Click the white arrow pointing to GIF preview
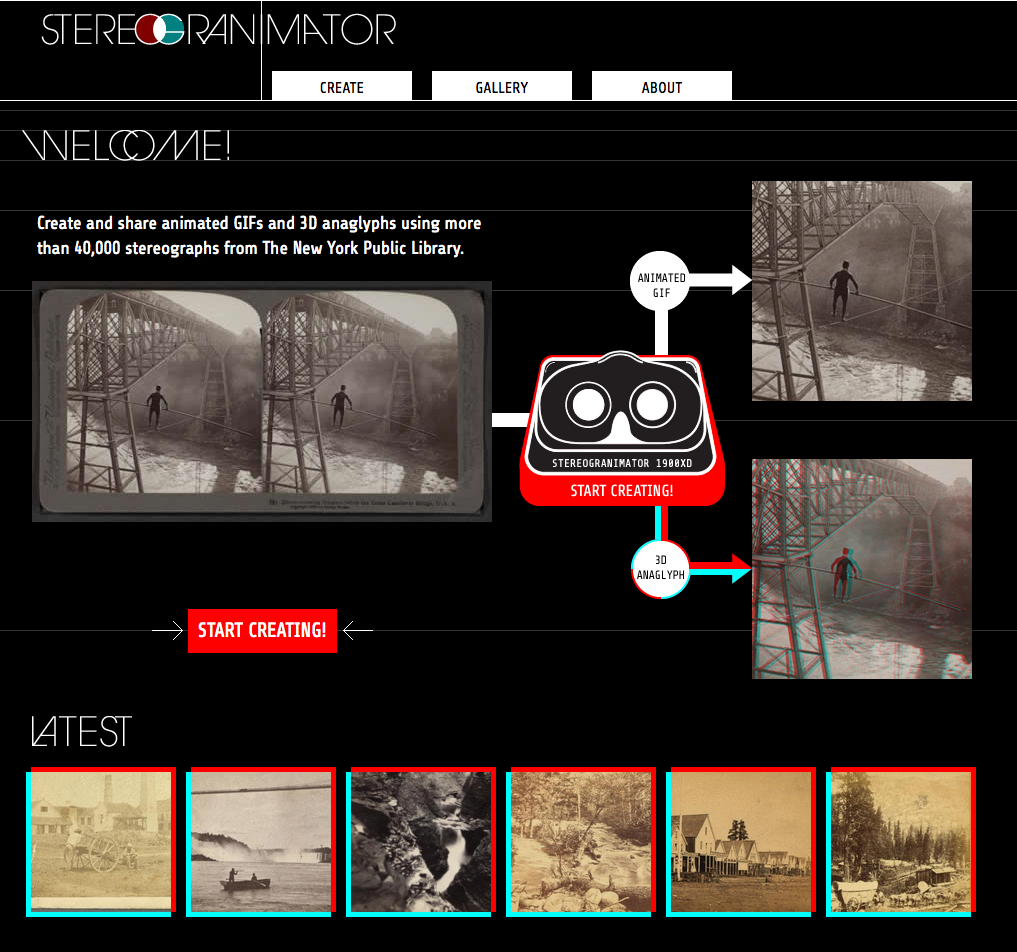The width and height of the screenshot is (1017, 952). 722,280
